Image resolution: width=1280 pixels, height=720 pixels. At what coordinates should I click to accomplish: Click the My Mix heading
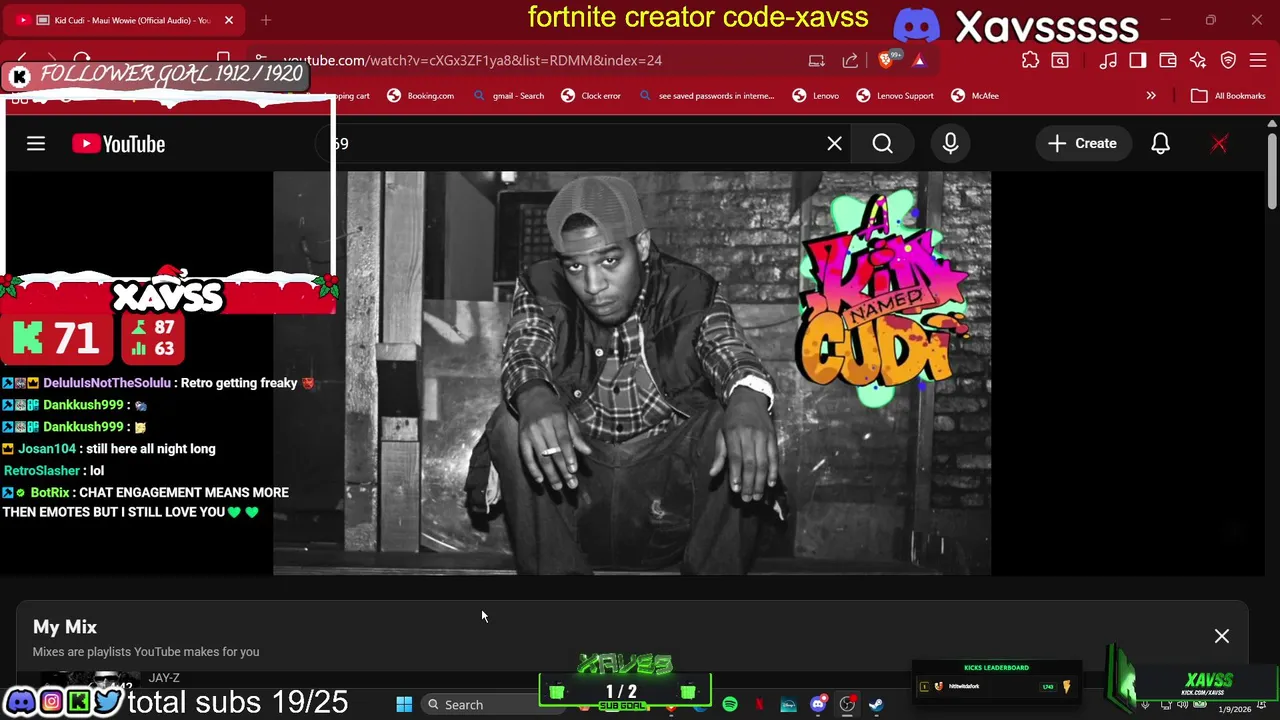click(65, 627)
